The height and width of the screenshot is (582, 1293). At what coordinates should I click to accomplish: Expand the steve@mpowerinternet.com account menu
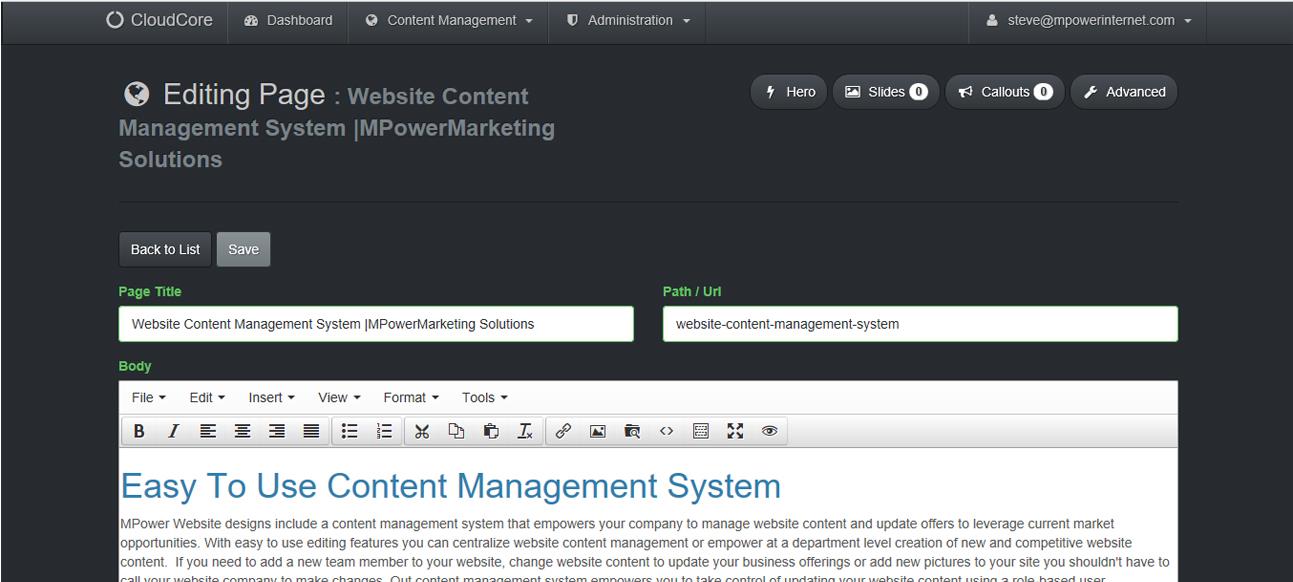coord(1088,21)
